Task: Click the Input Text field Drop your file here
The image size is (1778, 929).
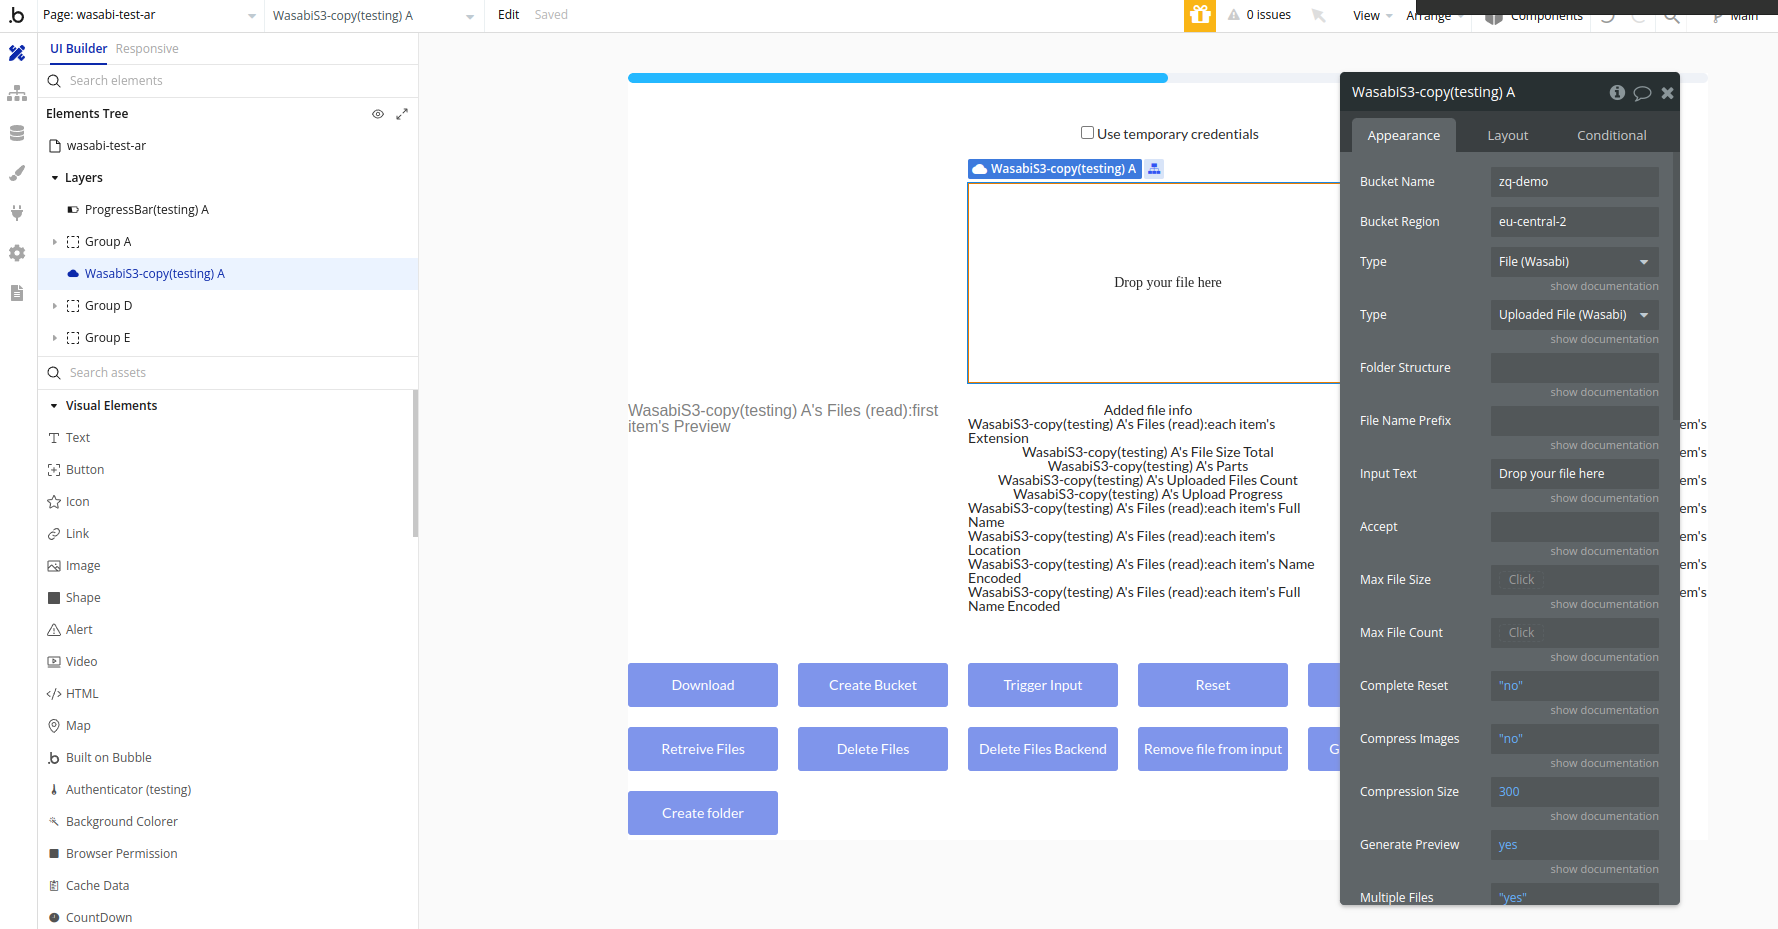Action: coord(1574,474)
